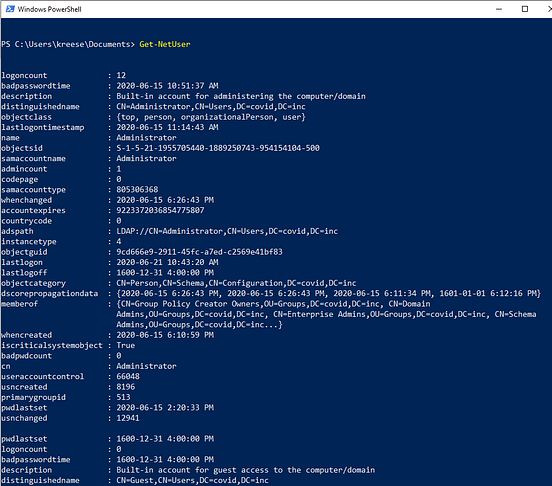Click the Get-NetUser command text
Viewport: 552px width, 486px height.
click(x=165, y=44)
